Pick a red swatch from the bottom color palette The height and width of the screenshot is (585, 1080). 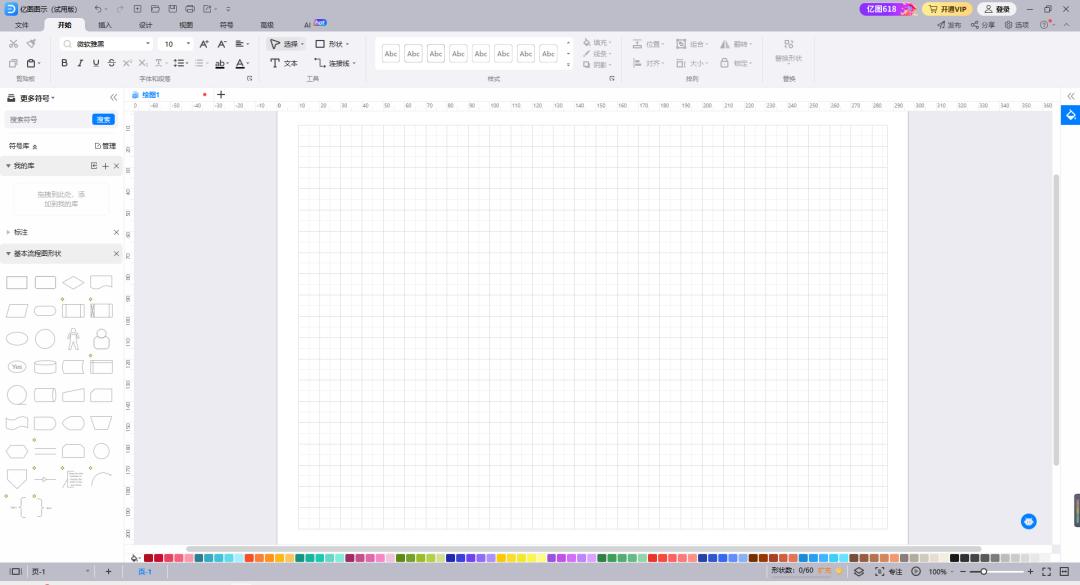[x=148, y=558]
